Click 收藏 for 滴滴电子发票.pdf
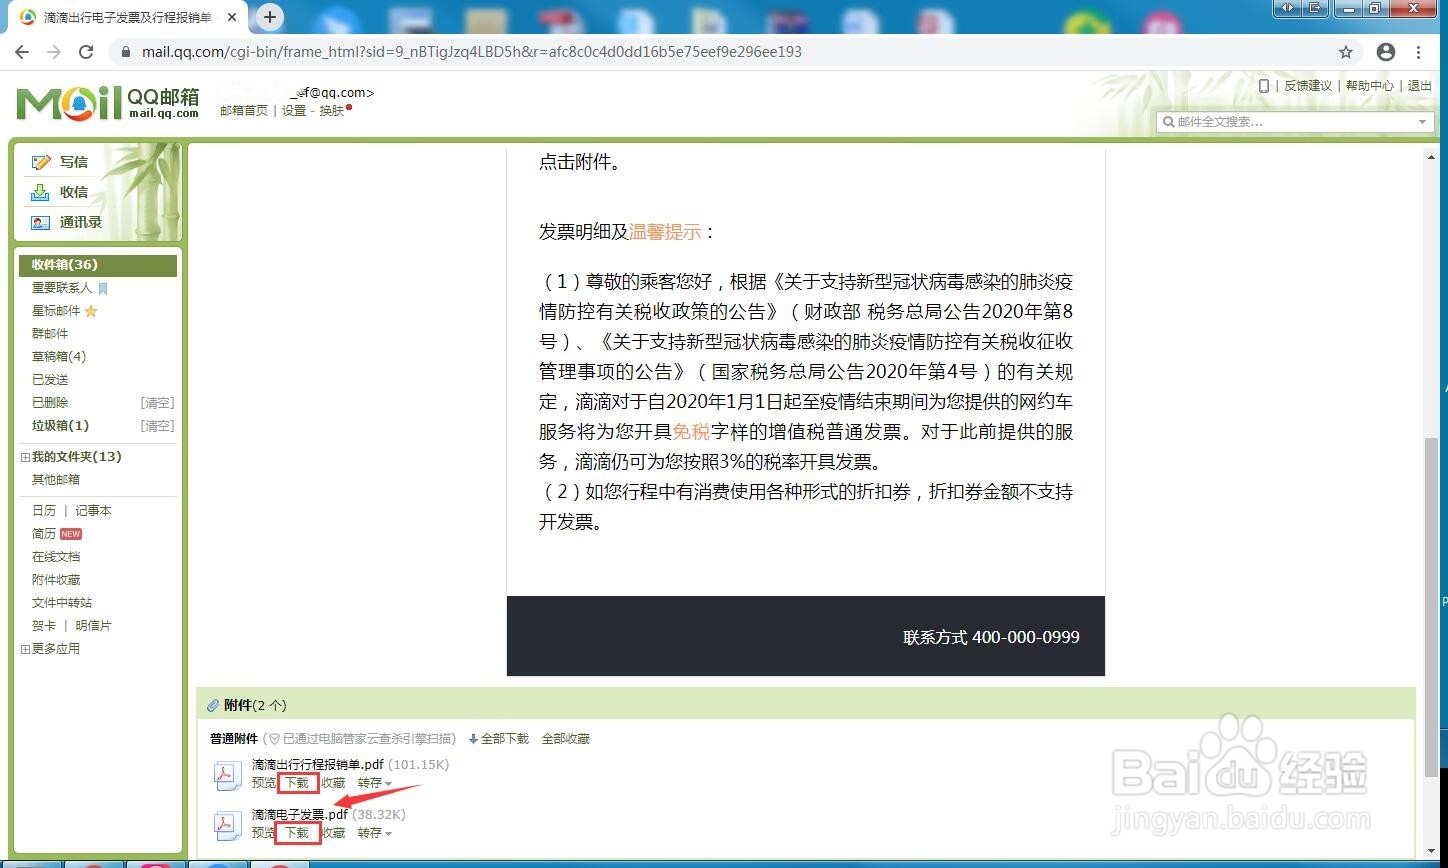1448x868 pixels. tap(333, 833)
